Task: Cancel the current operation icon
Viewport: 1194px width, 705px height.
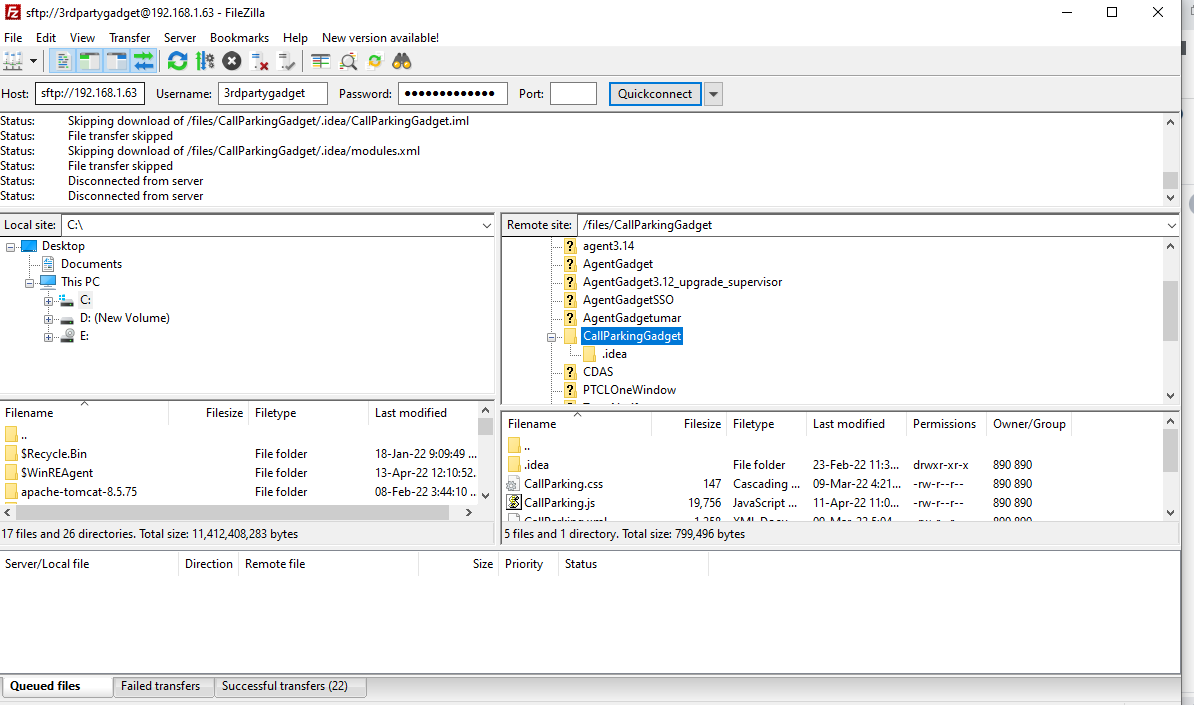Action: (232, 61)
